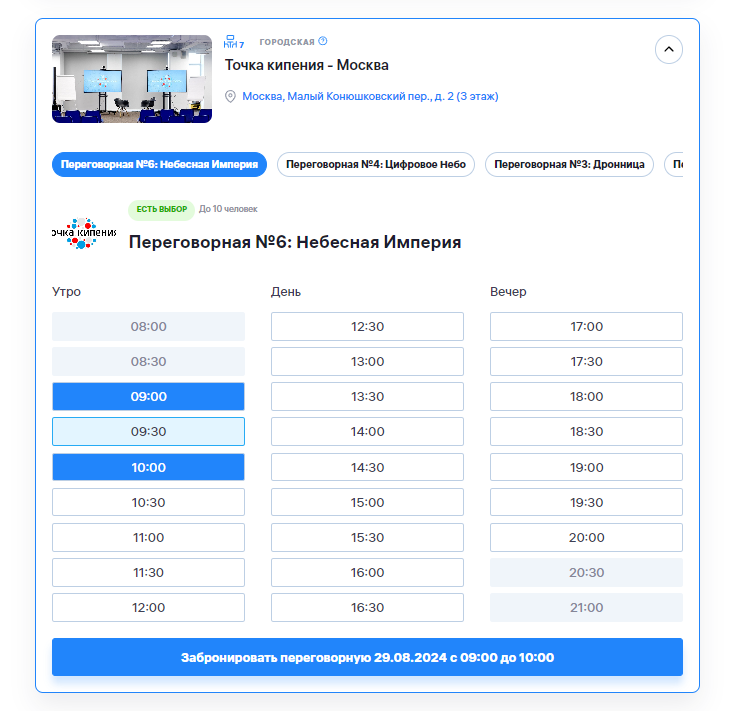The image size is (733, 711).
Task: Click the seats icon with number 7
Action: coord(234,42)
